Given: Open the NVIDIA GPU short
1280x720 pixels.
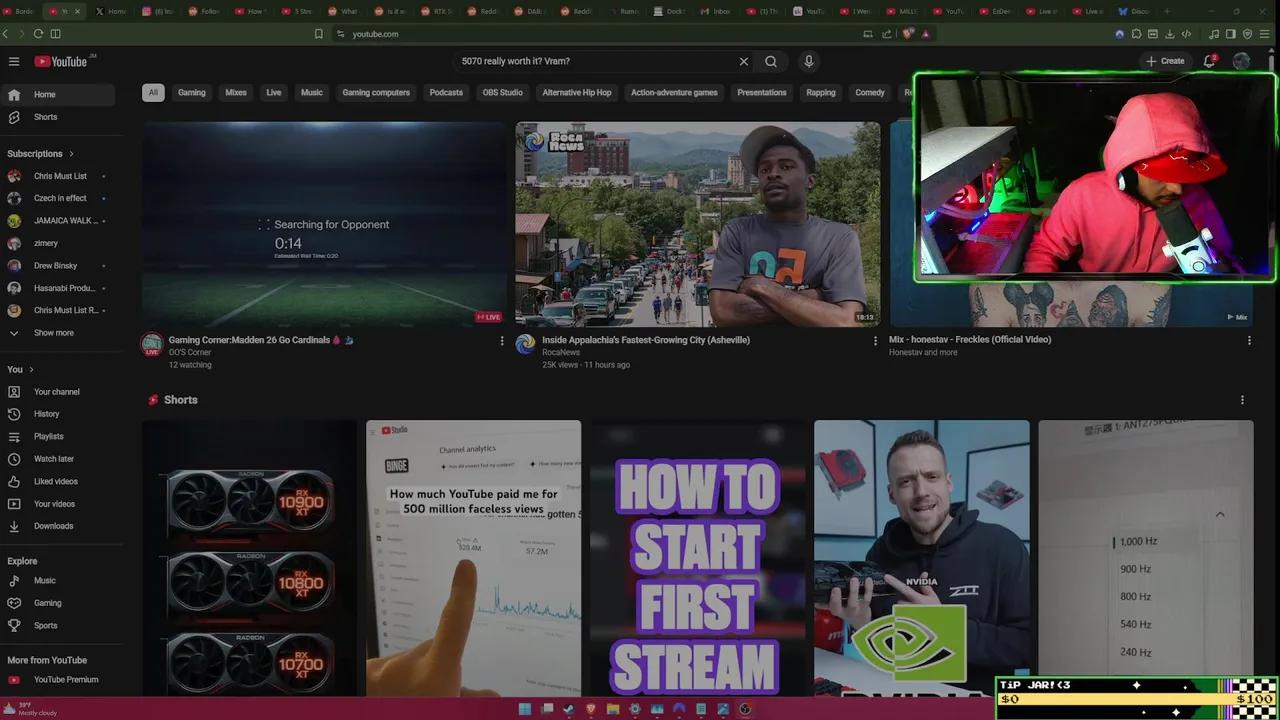Looking at the screenshot, I should (921, 558).
